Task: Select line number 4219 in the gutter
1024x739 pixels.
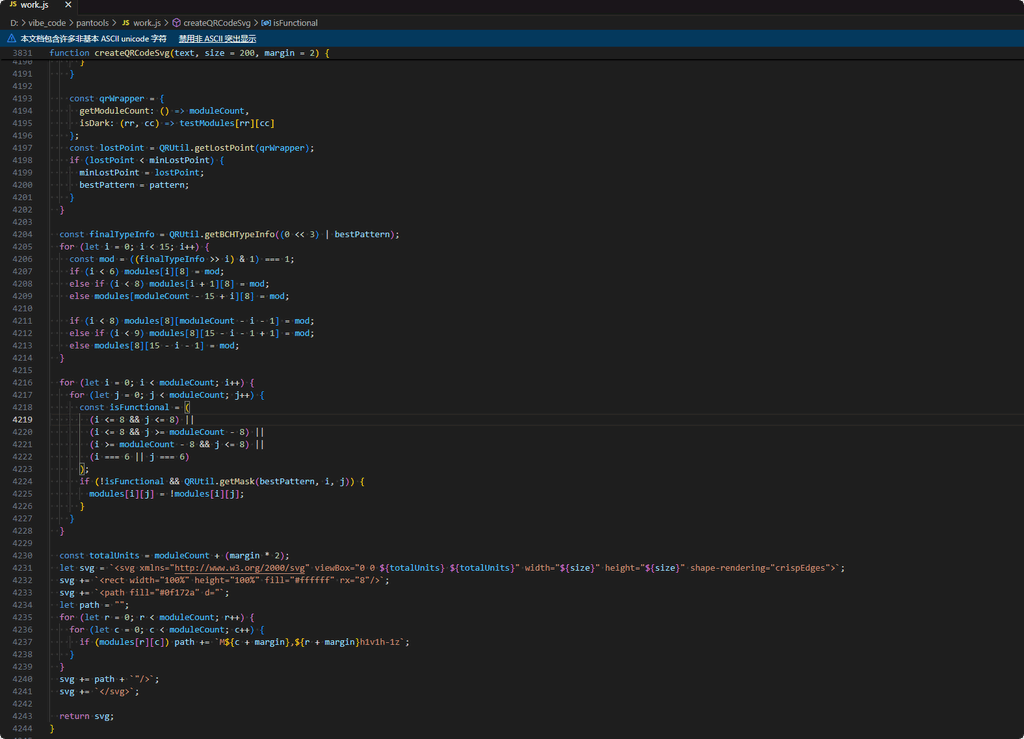Action: [x=22, y=420]
